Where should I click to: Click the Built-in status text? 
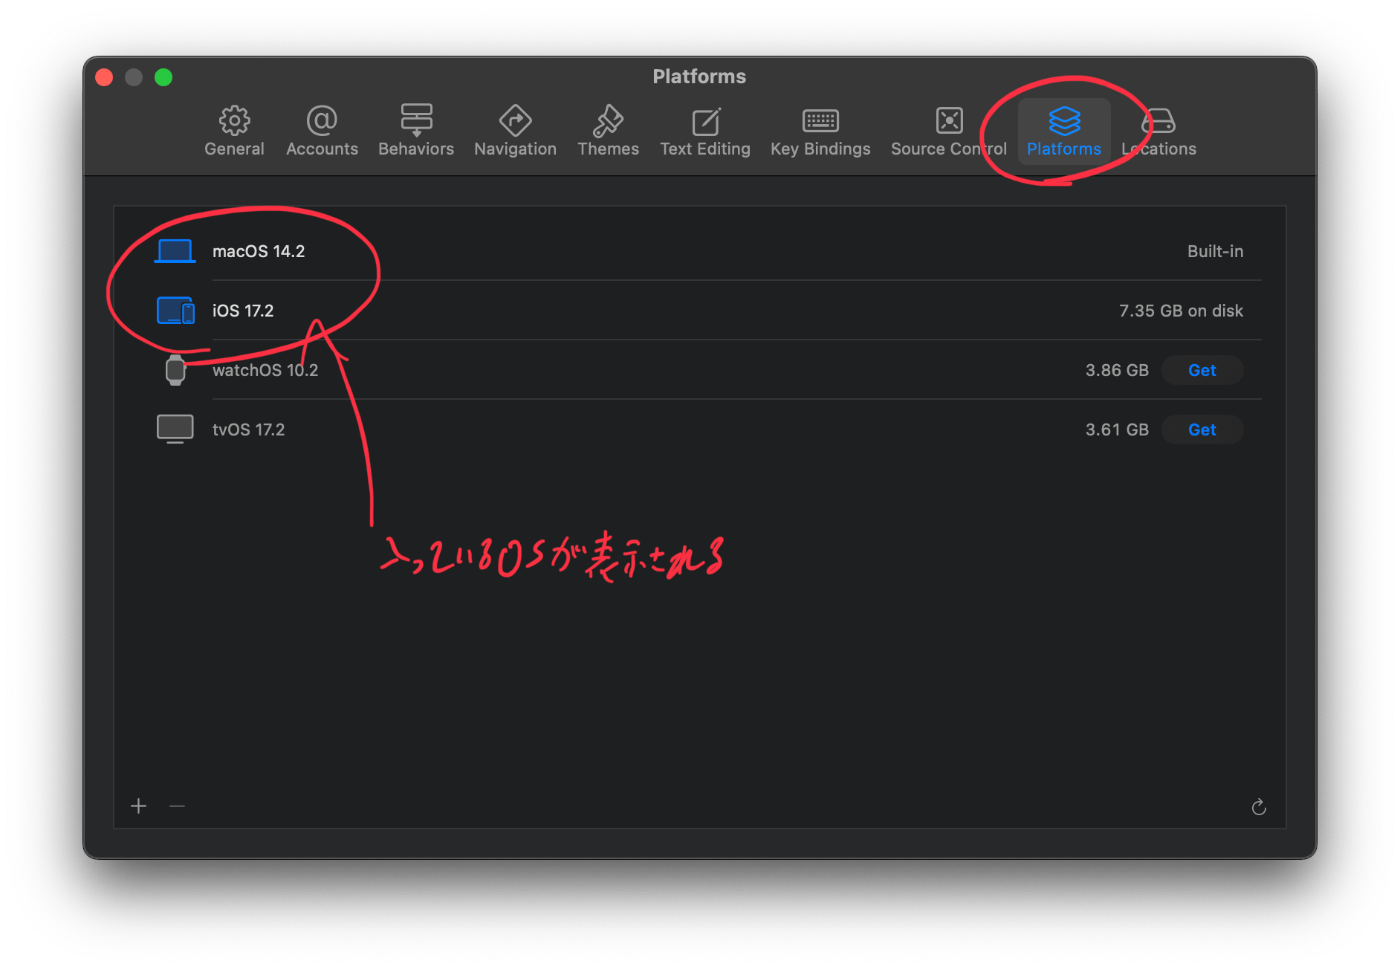point(1215,251)
